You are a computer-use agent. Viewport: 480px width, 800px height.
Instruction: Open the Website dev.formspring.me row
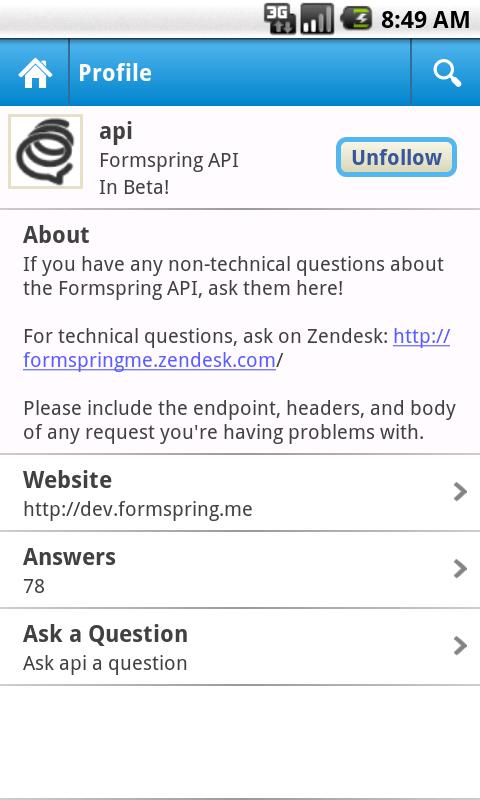click(x=240, y=493)
